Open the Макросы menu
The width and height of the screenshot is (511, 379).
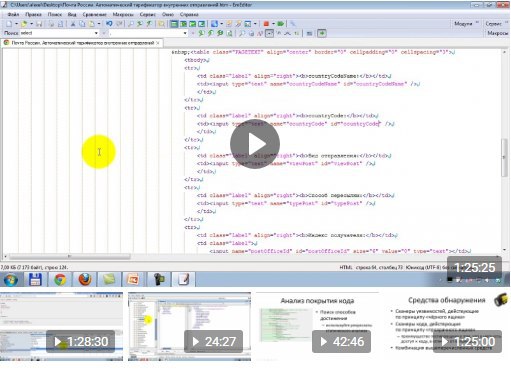pos(123,14)
